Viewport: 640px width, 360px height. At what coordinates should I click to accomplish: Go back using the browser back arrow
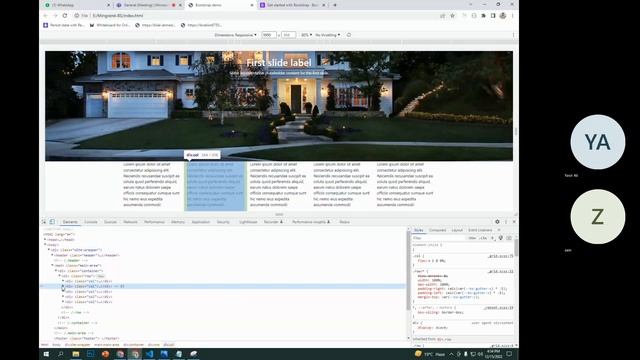tap(45, 16)
